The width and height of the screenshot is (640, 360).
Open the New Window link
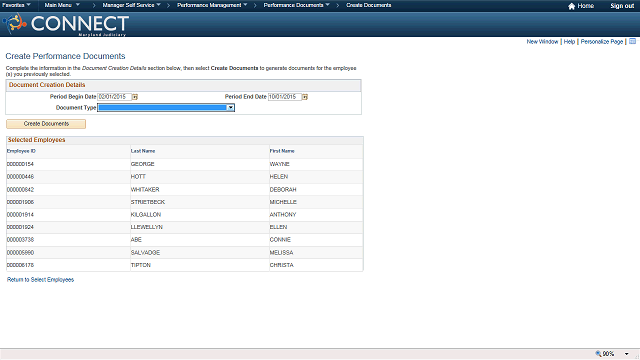[542, 42]
